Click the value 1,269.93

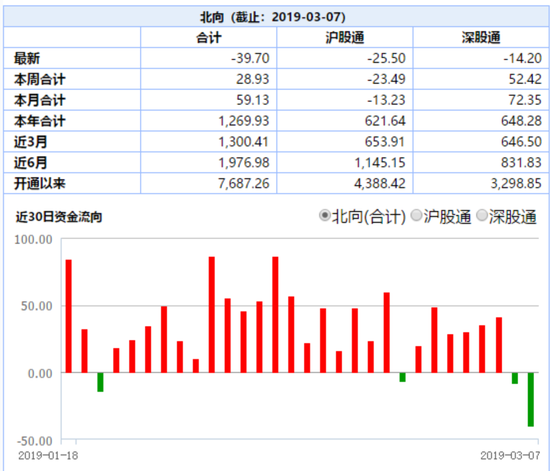click(244, 121)
